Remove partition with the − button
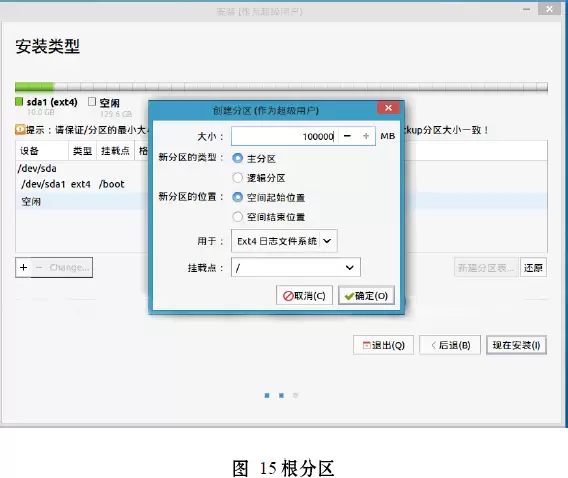The image size is (568, 478). [39, 268]
